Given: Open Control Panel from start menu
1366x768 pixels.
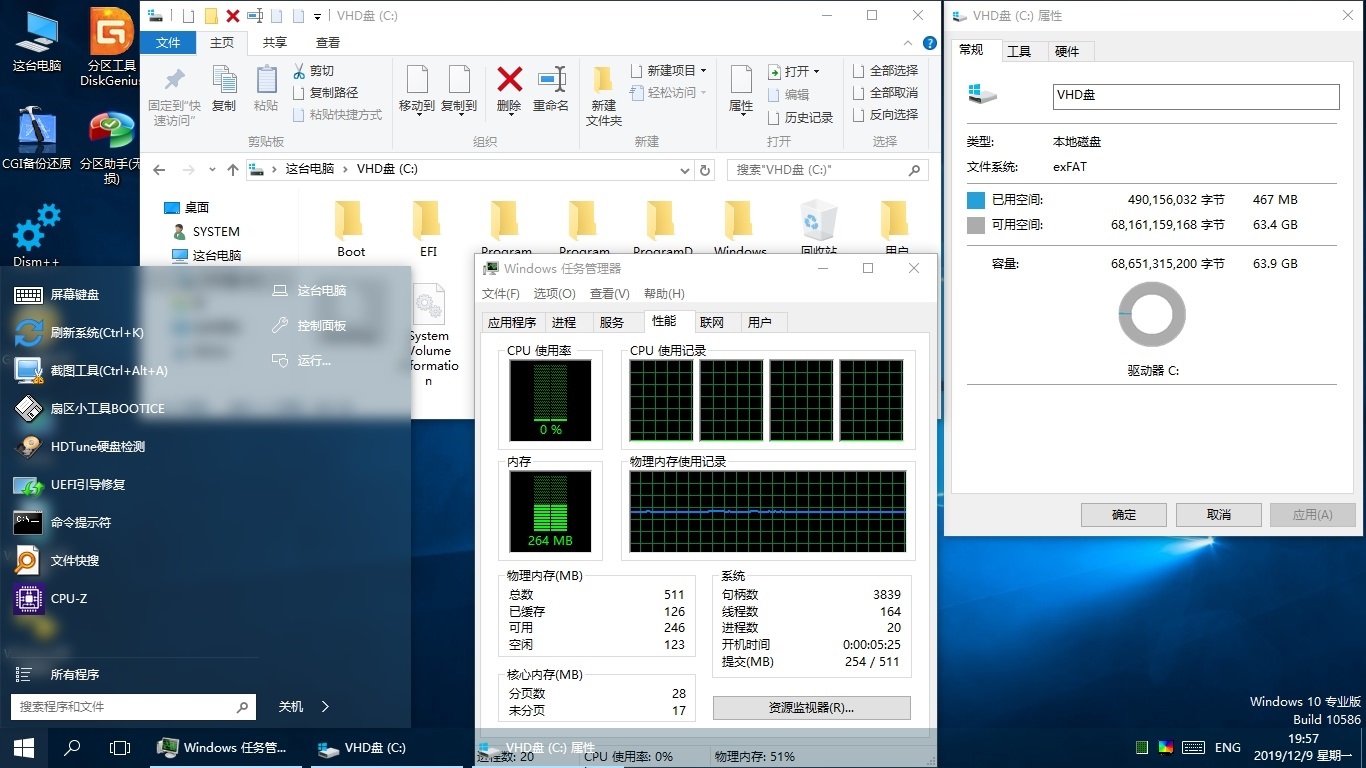Looking at the screenshot, I should pyautogui.click(x=309, y=326).
